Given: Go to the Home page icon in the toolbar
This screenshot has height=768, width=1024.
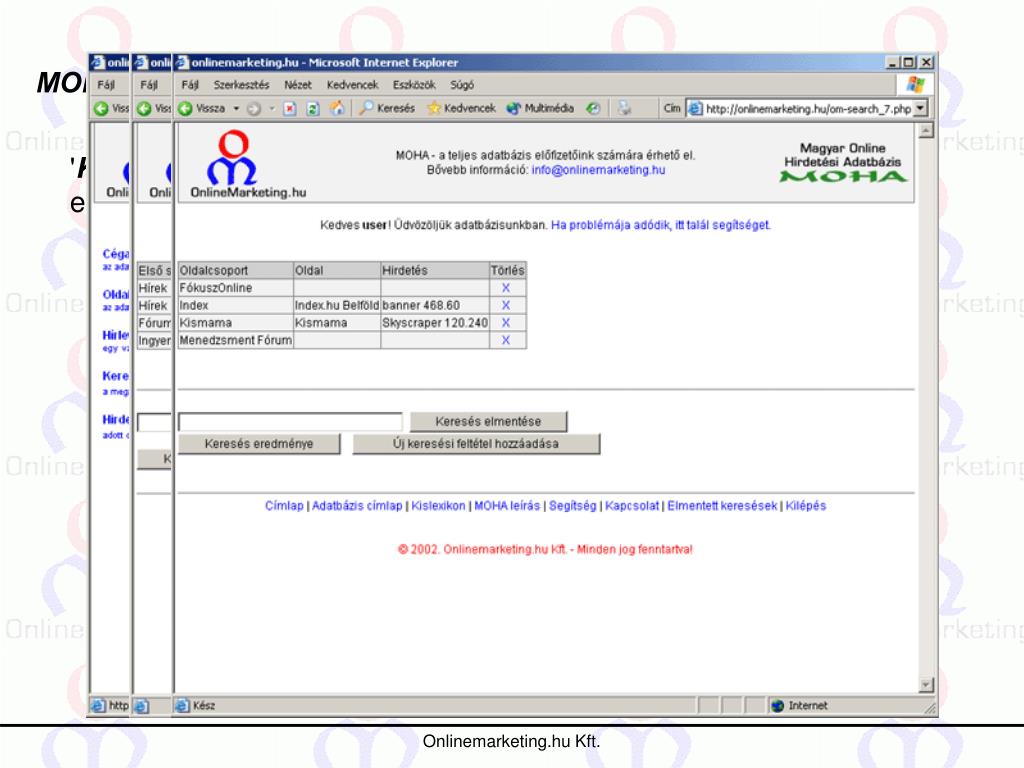Looking at the screenshot, I should point(337,108).
